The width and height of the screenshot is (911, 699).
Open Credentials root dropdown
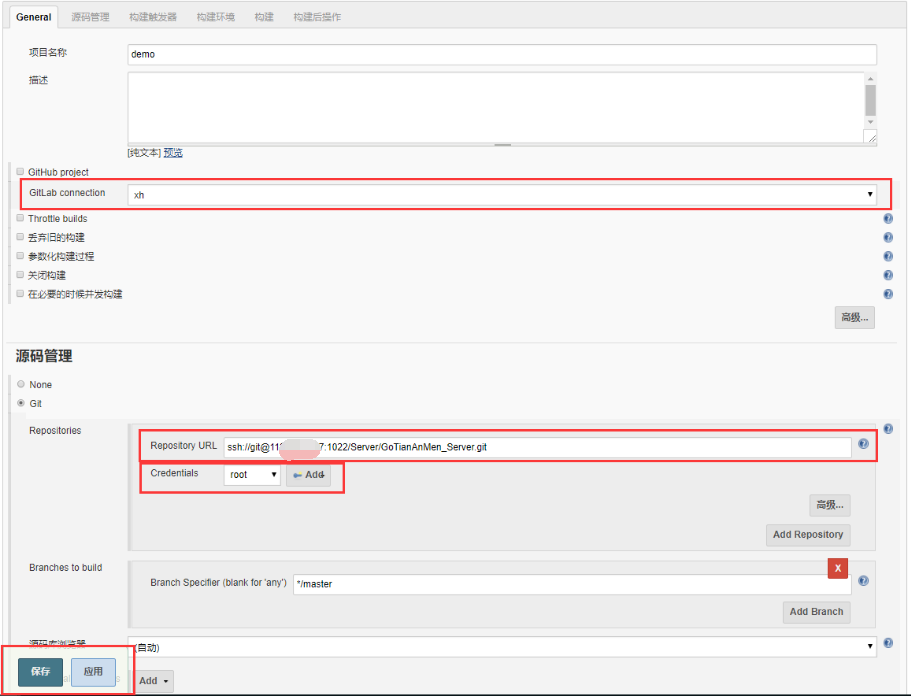tap(252, 475)
